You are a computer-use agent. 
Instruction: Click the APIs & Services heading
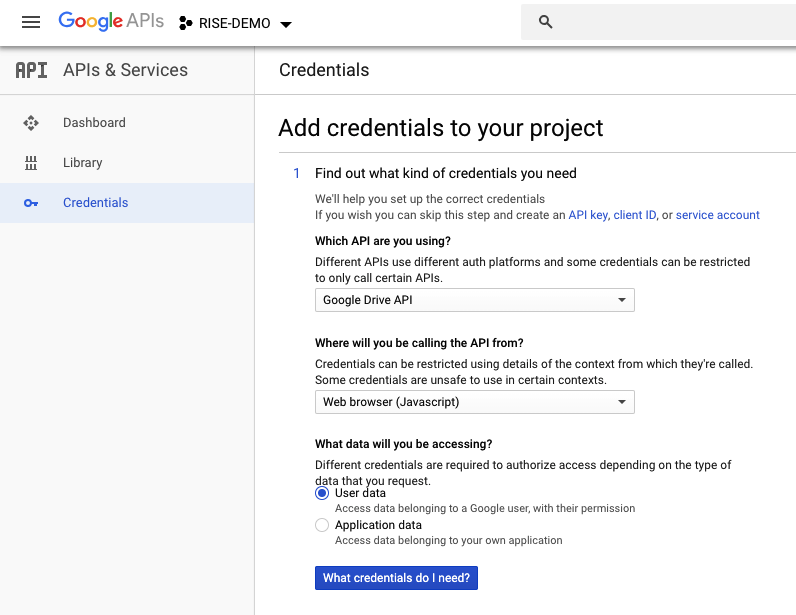tap(125, 70)
